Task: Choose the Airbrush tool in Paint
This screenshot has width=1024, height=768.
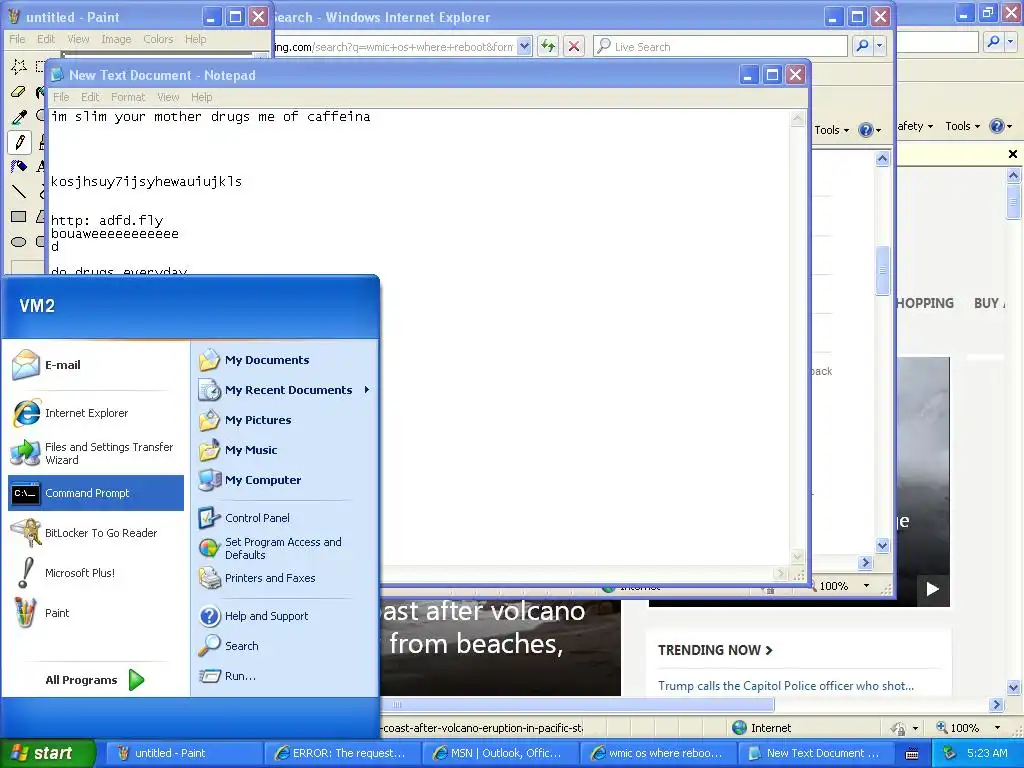Action: 19,167
